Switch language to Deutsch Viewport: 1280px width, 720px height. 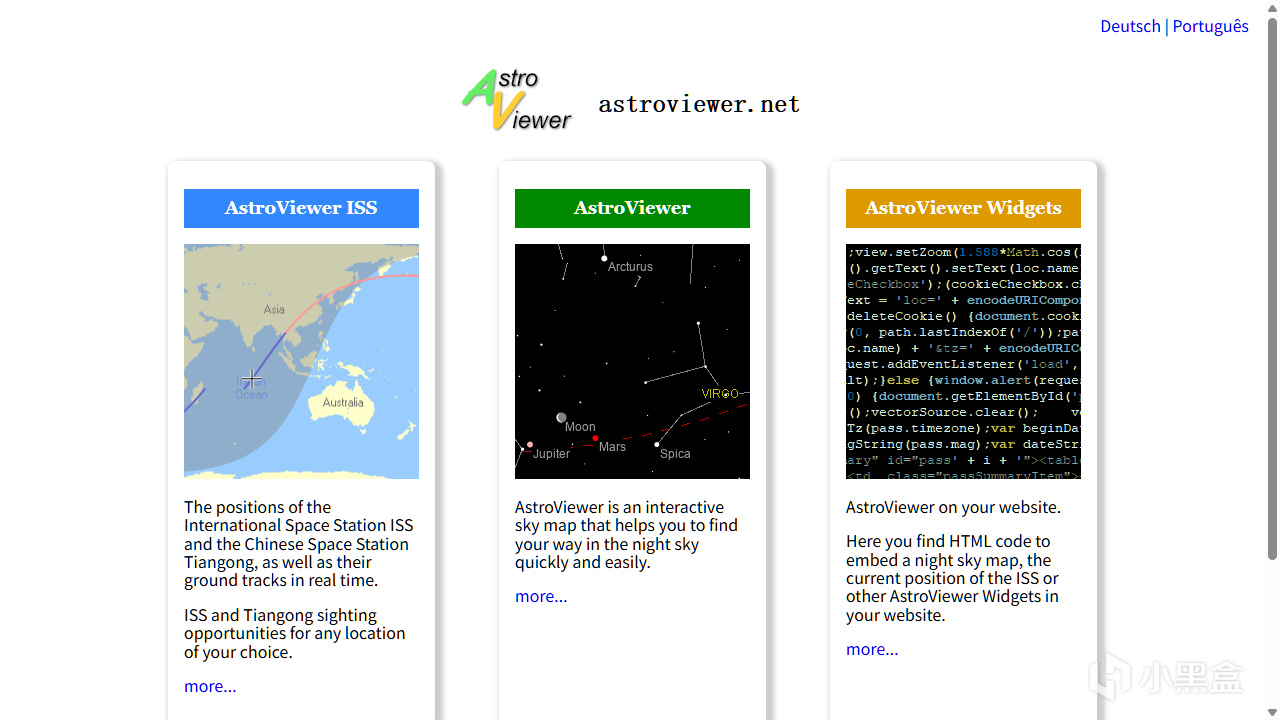click(1130, 26)
